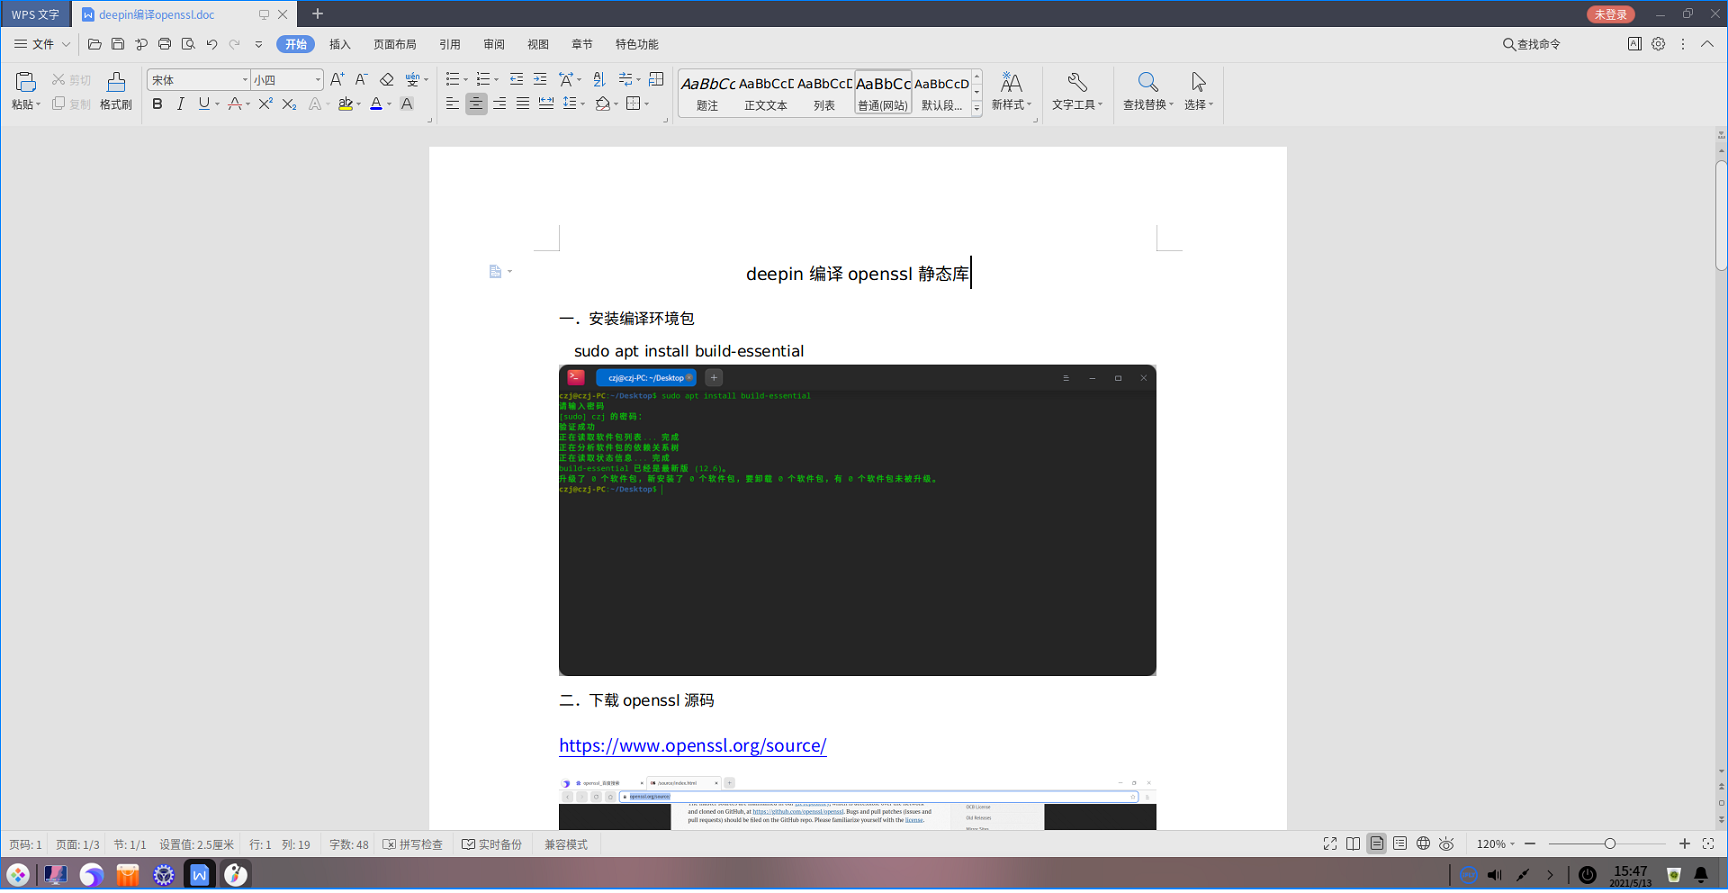This screenshot has height=893, width=1728.
Task: Click the 未登录 login button
Action: coord(1611,14)
